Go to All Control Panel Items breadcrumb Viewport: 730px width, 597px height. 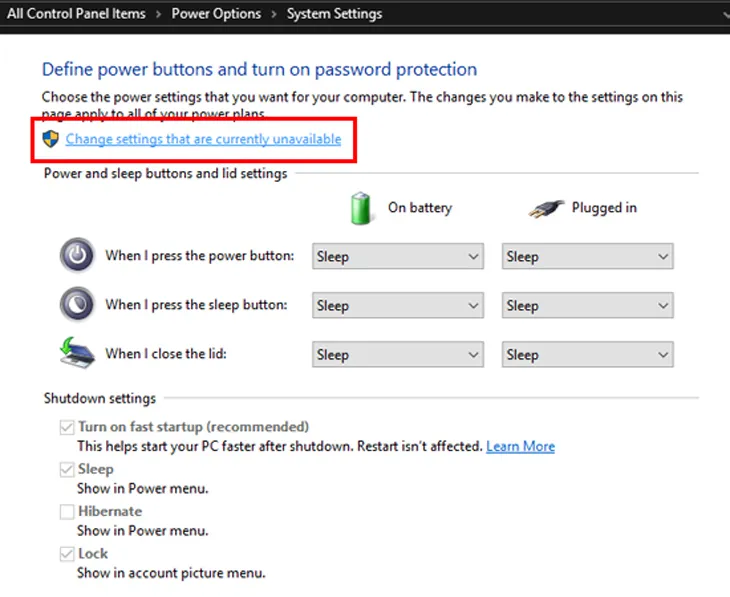click(76, 14)
